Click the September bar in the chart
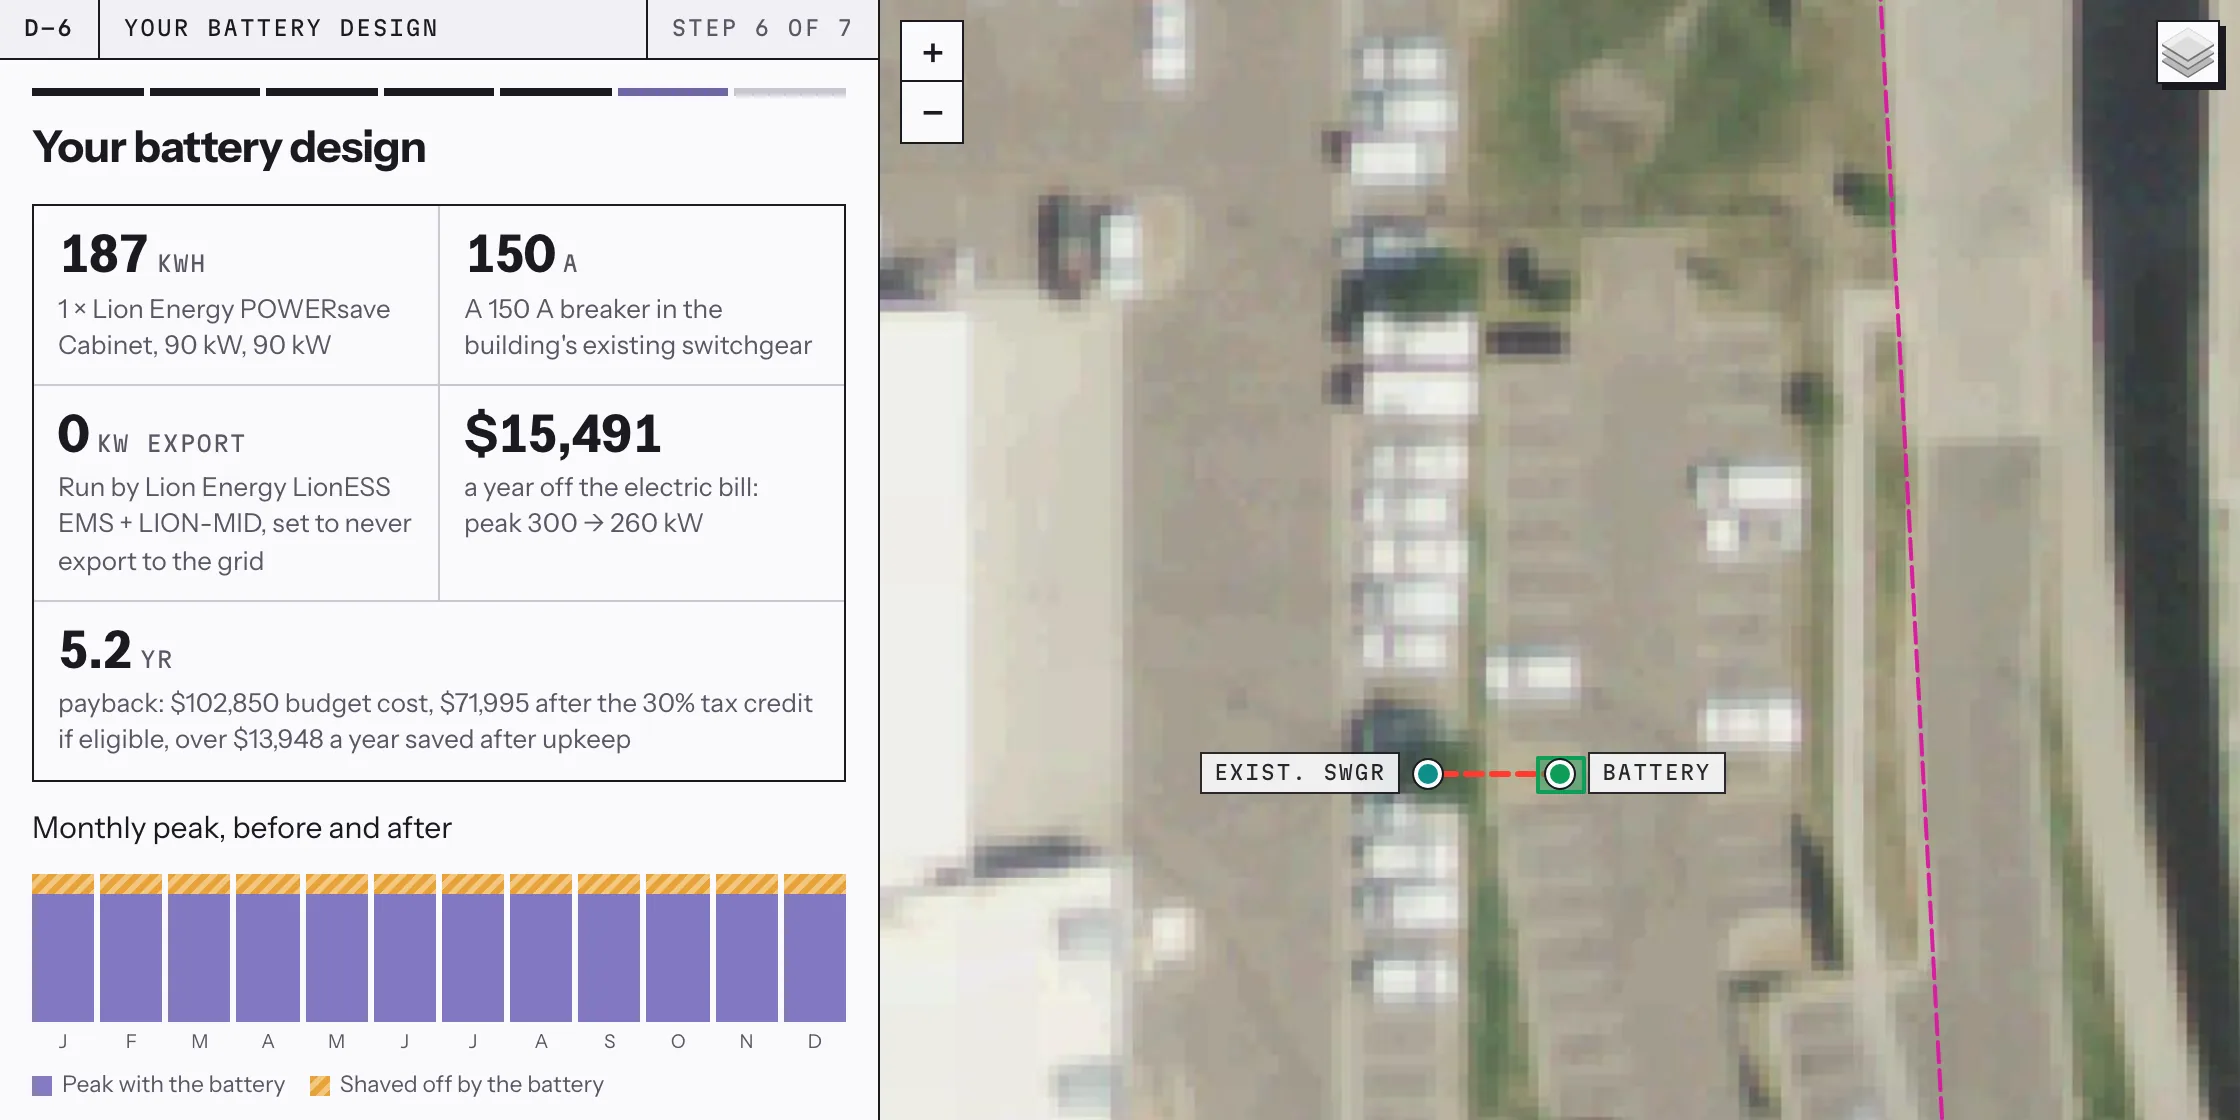This screenshot has width=2240, height=1120. coord(609,948)
